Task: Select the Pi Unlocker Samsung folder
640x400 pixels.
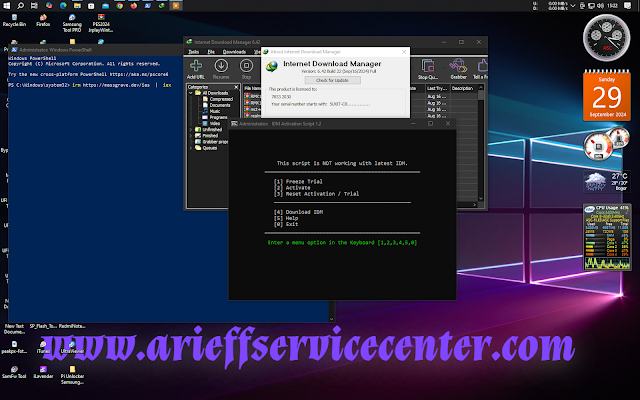Action: tap(72, 375)
